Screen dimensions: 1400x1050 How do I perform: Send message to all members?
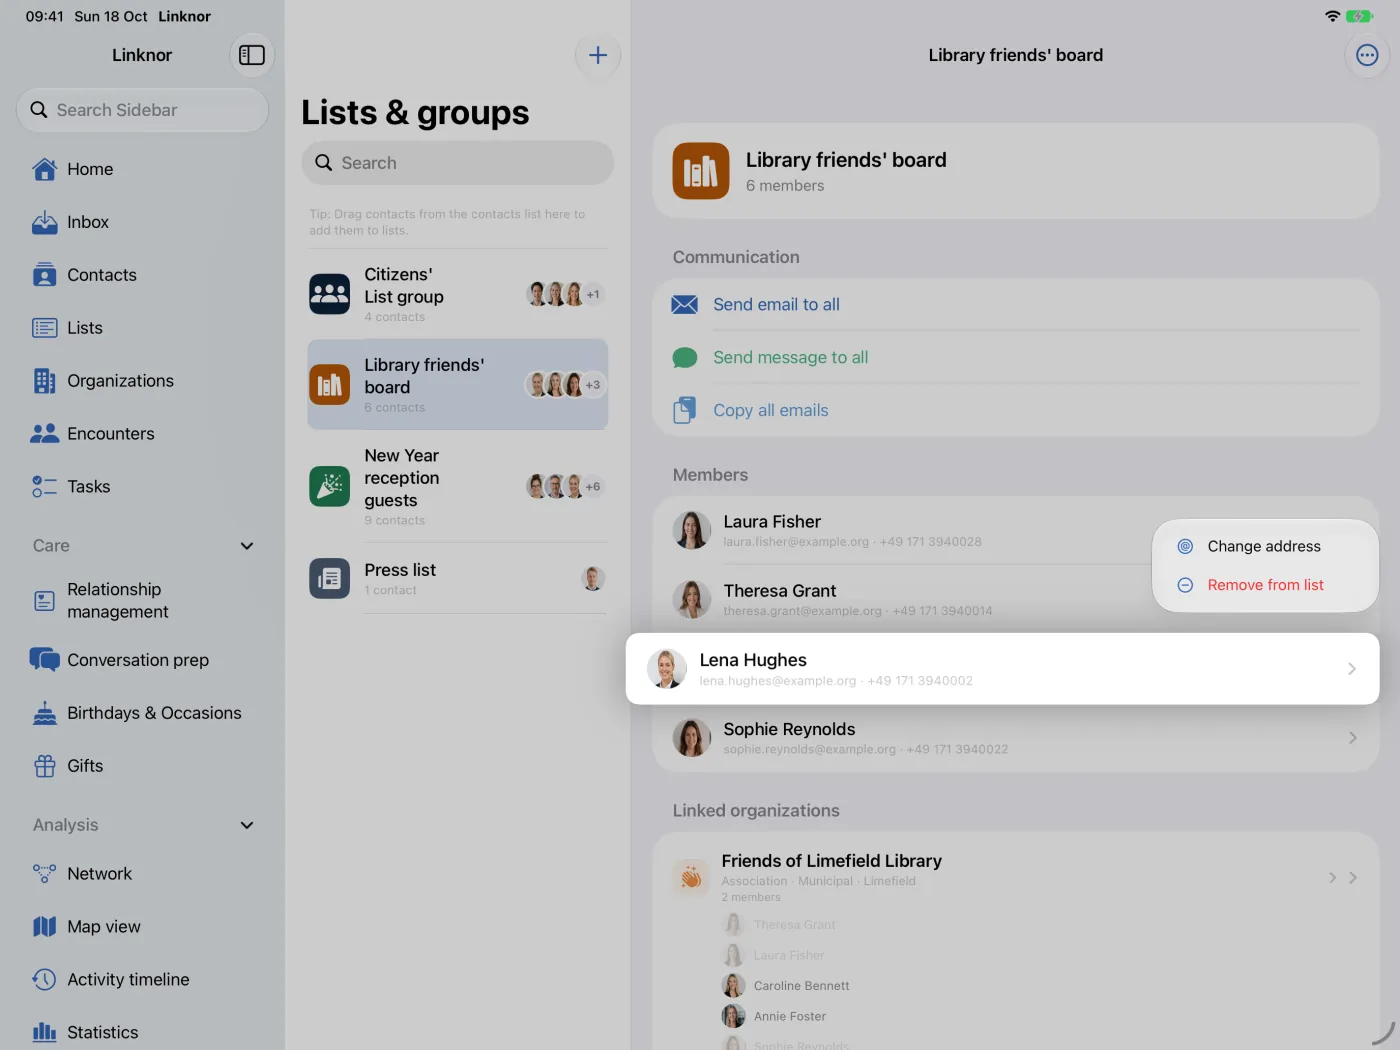coord(1016,358)
